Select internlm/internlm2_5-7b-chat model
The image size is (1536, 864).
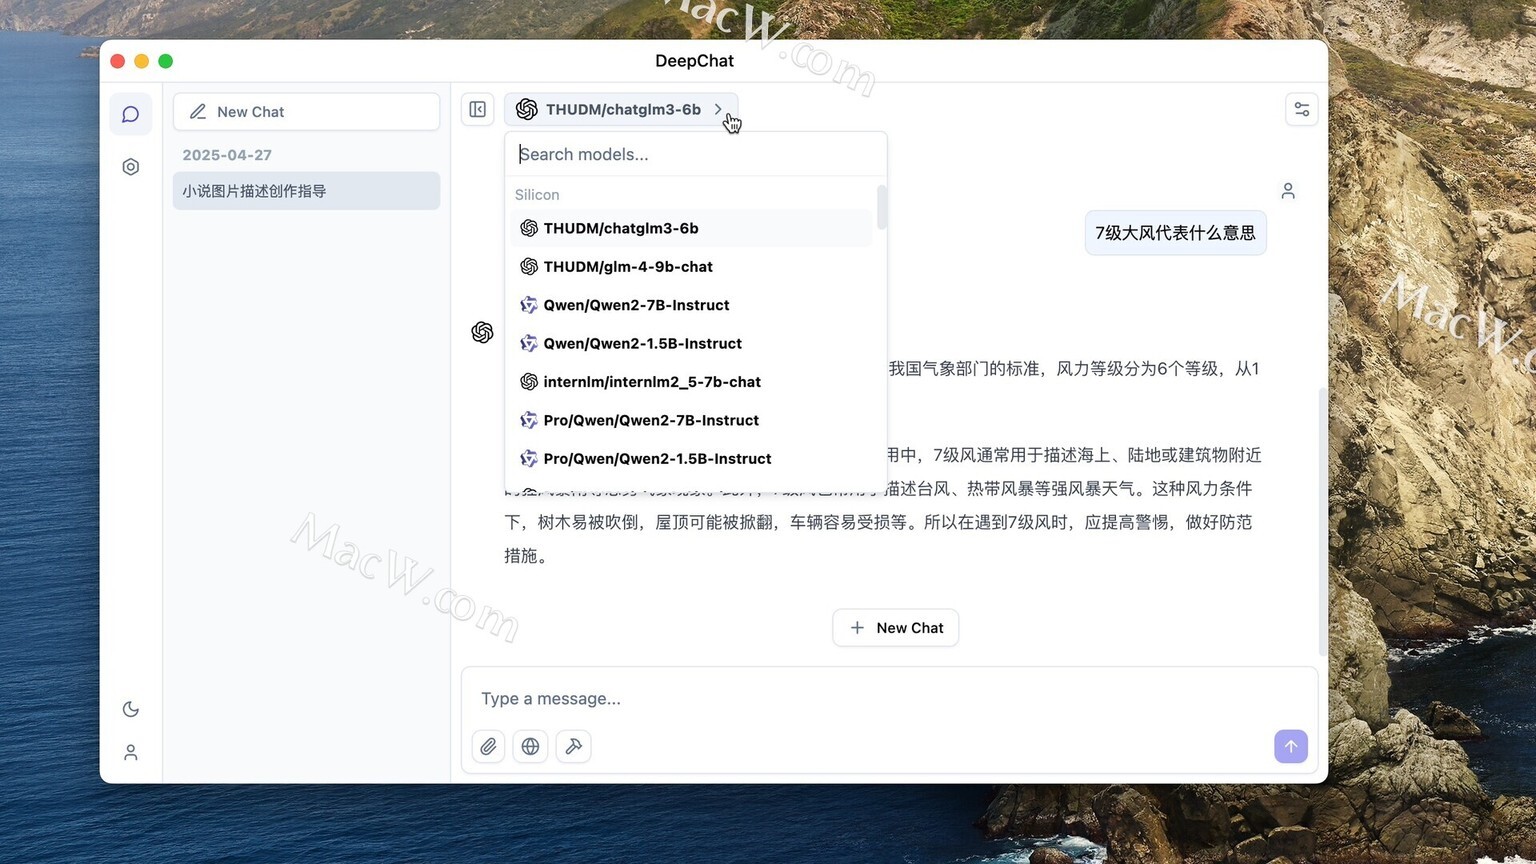tap(691, 382)
